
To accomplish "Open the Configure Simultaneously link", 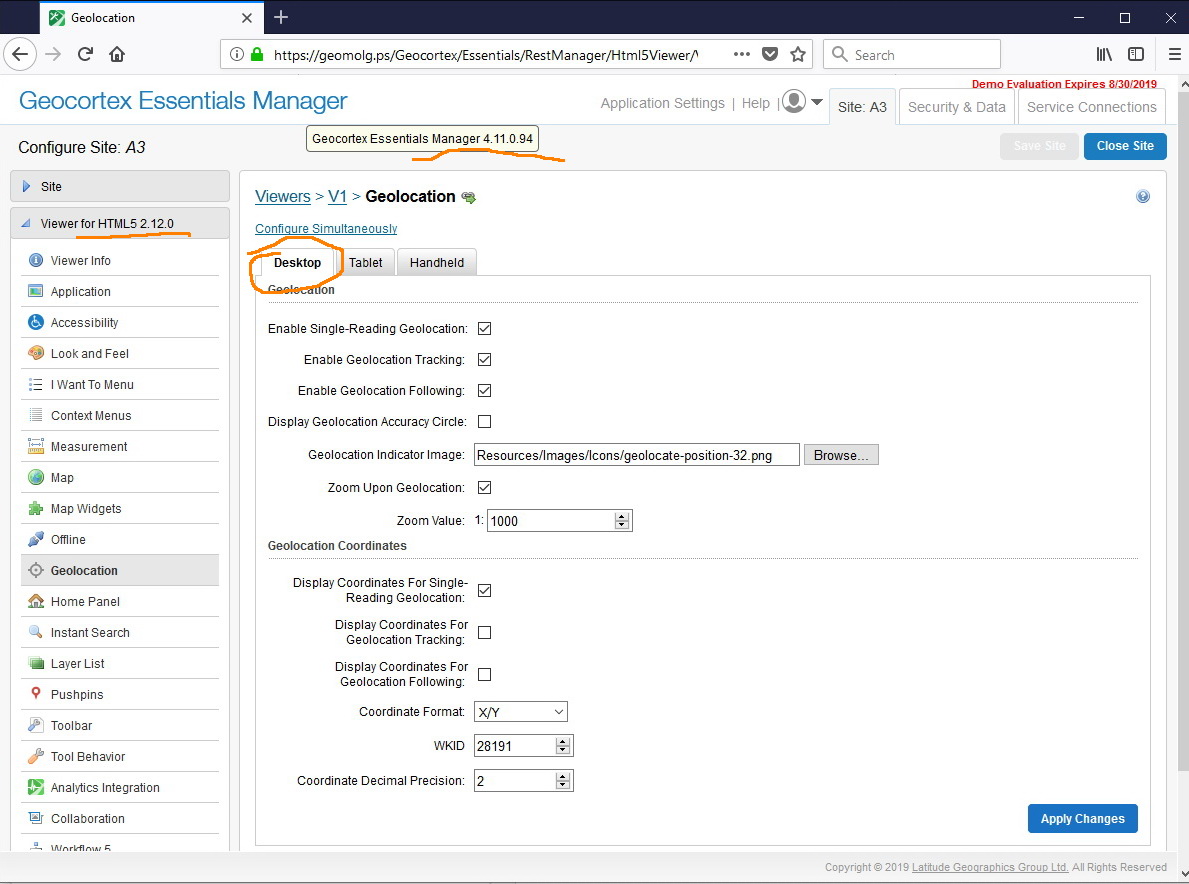I will click(326, 228).
